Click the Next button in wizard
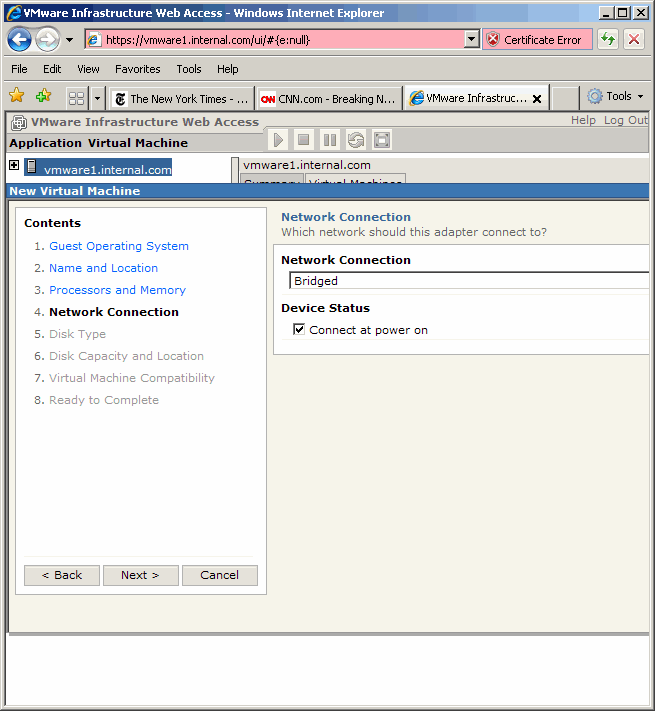Viewport: 655px width, 711px height. point(140,575)
